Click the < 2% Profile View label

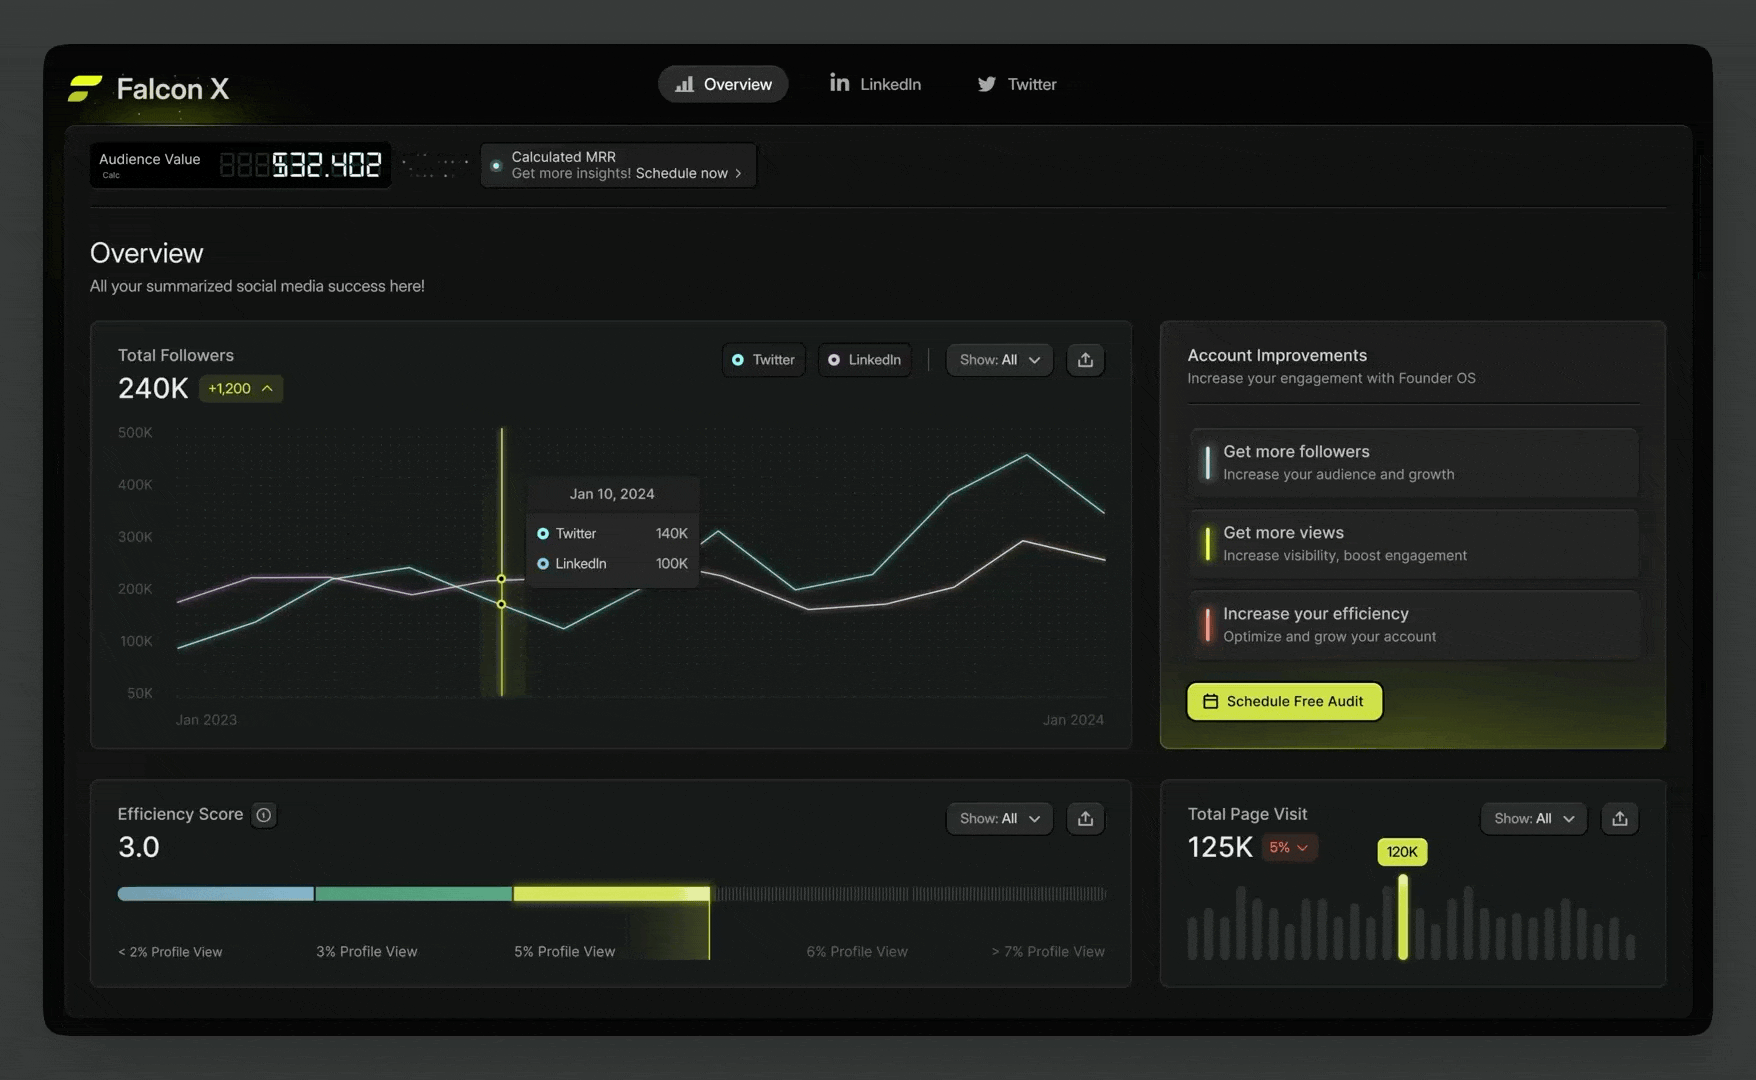[170, 952]
